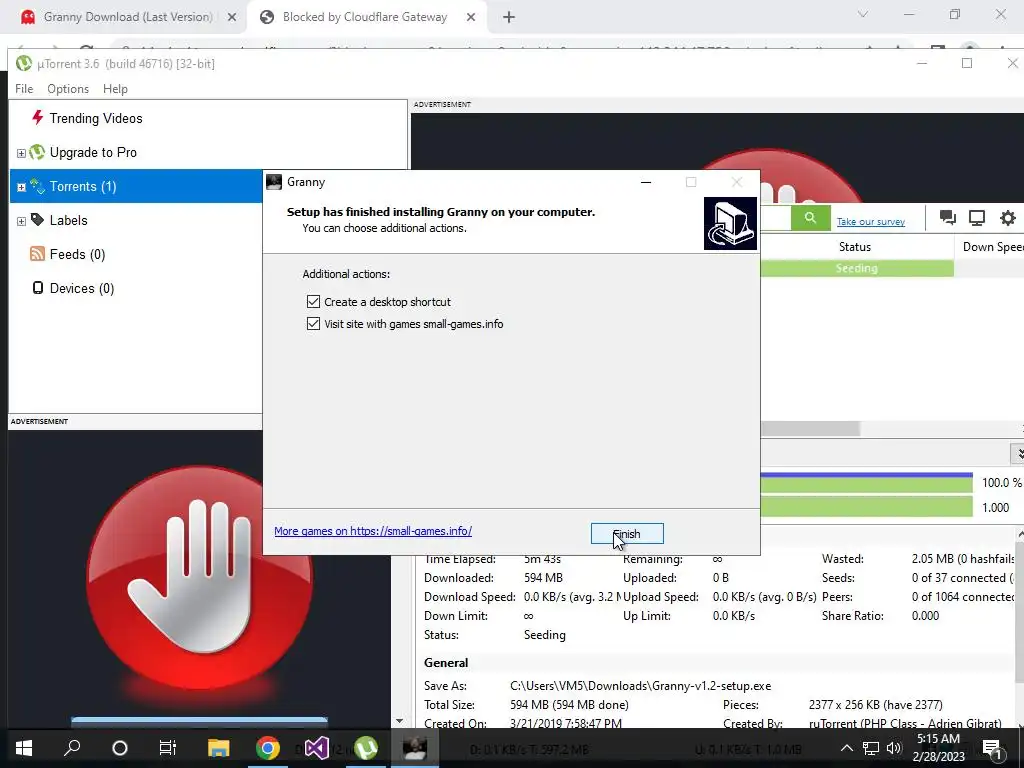
Task: Open a new Chrome tab
Action: point(509,18)
